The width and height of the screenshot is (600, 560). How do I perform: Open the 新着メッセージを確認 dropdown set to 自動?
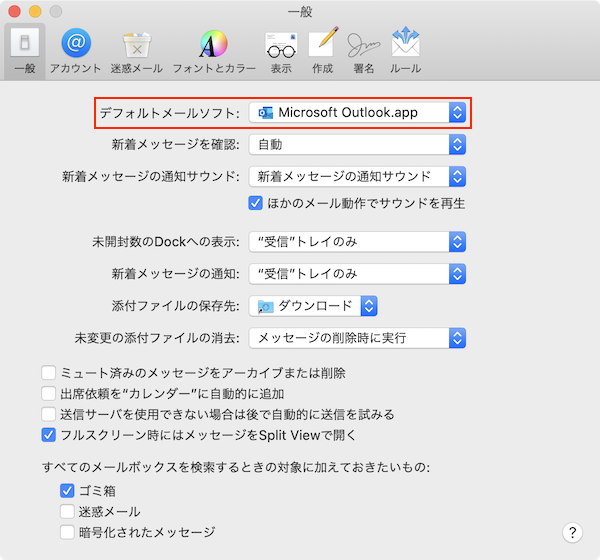coord(357,145)
